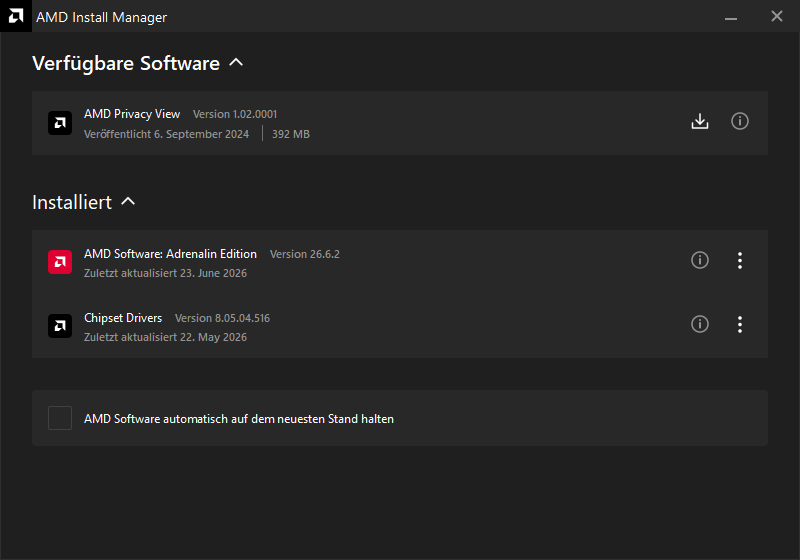Click Version 1.02.0001 text

click(235, 114)
